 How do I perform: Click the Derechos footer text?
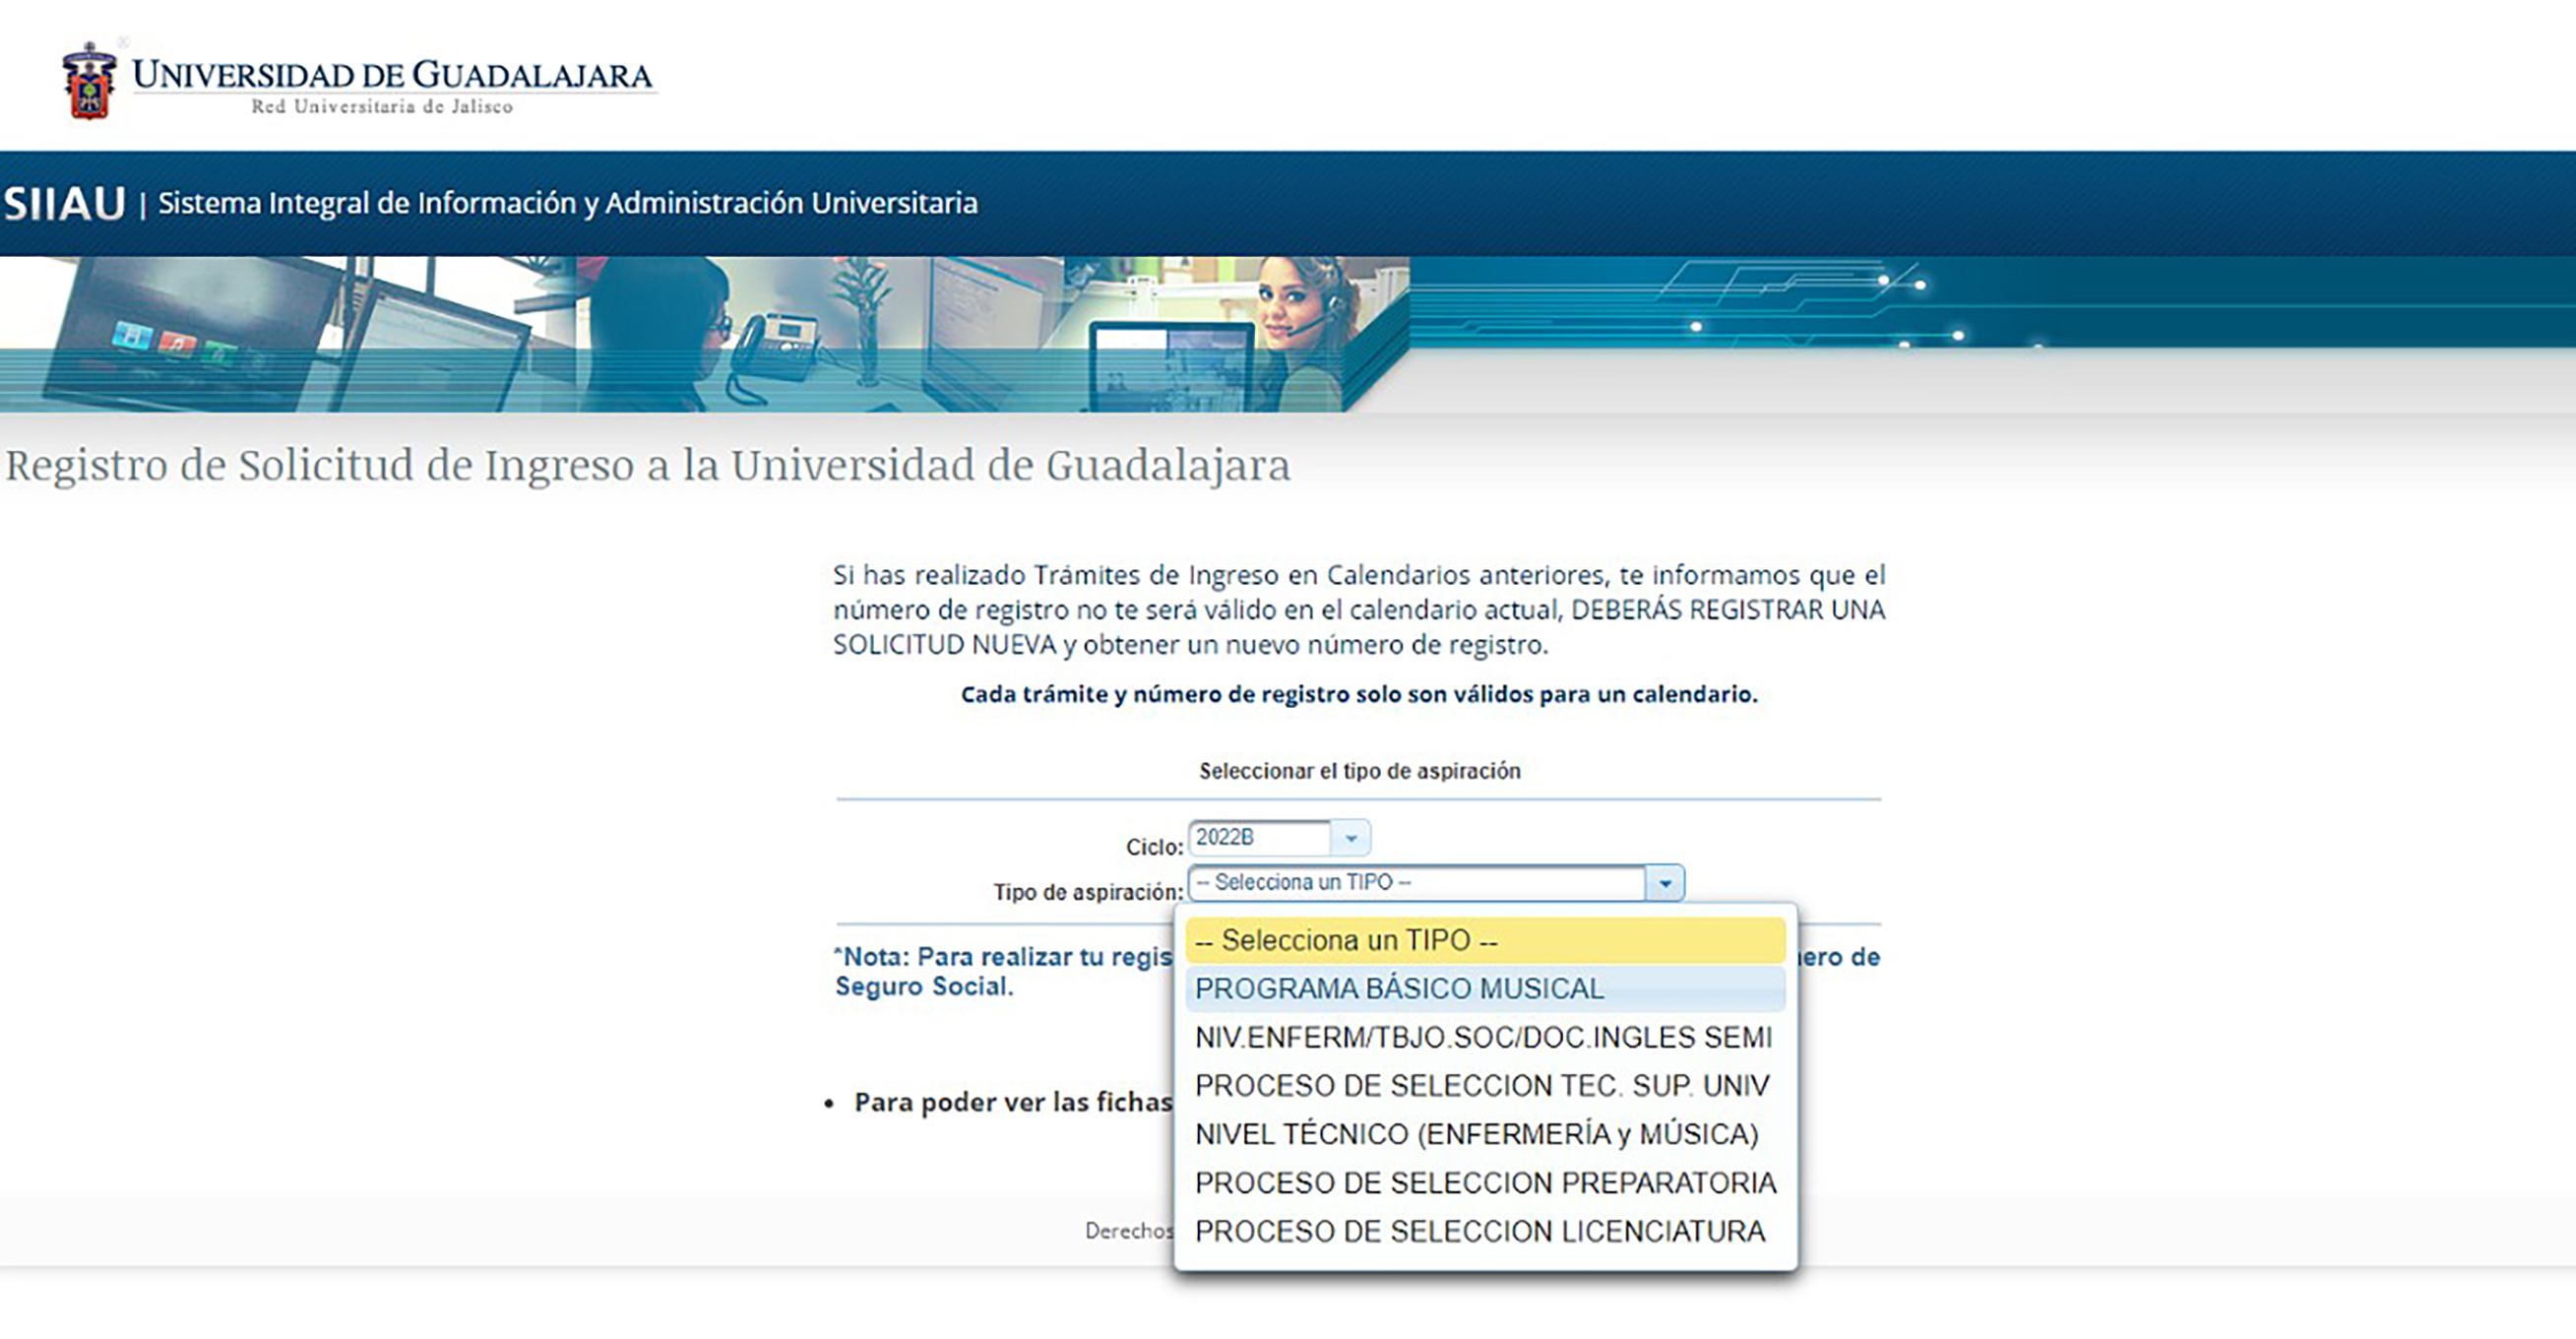point(1128,1231)
